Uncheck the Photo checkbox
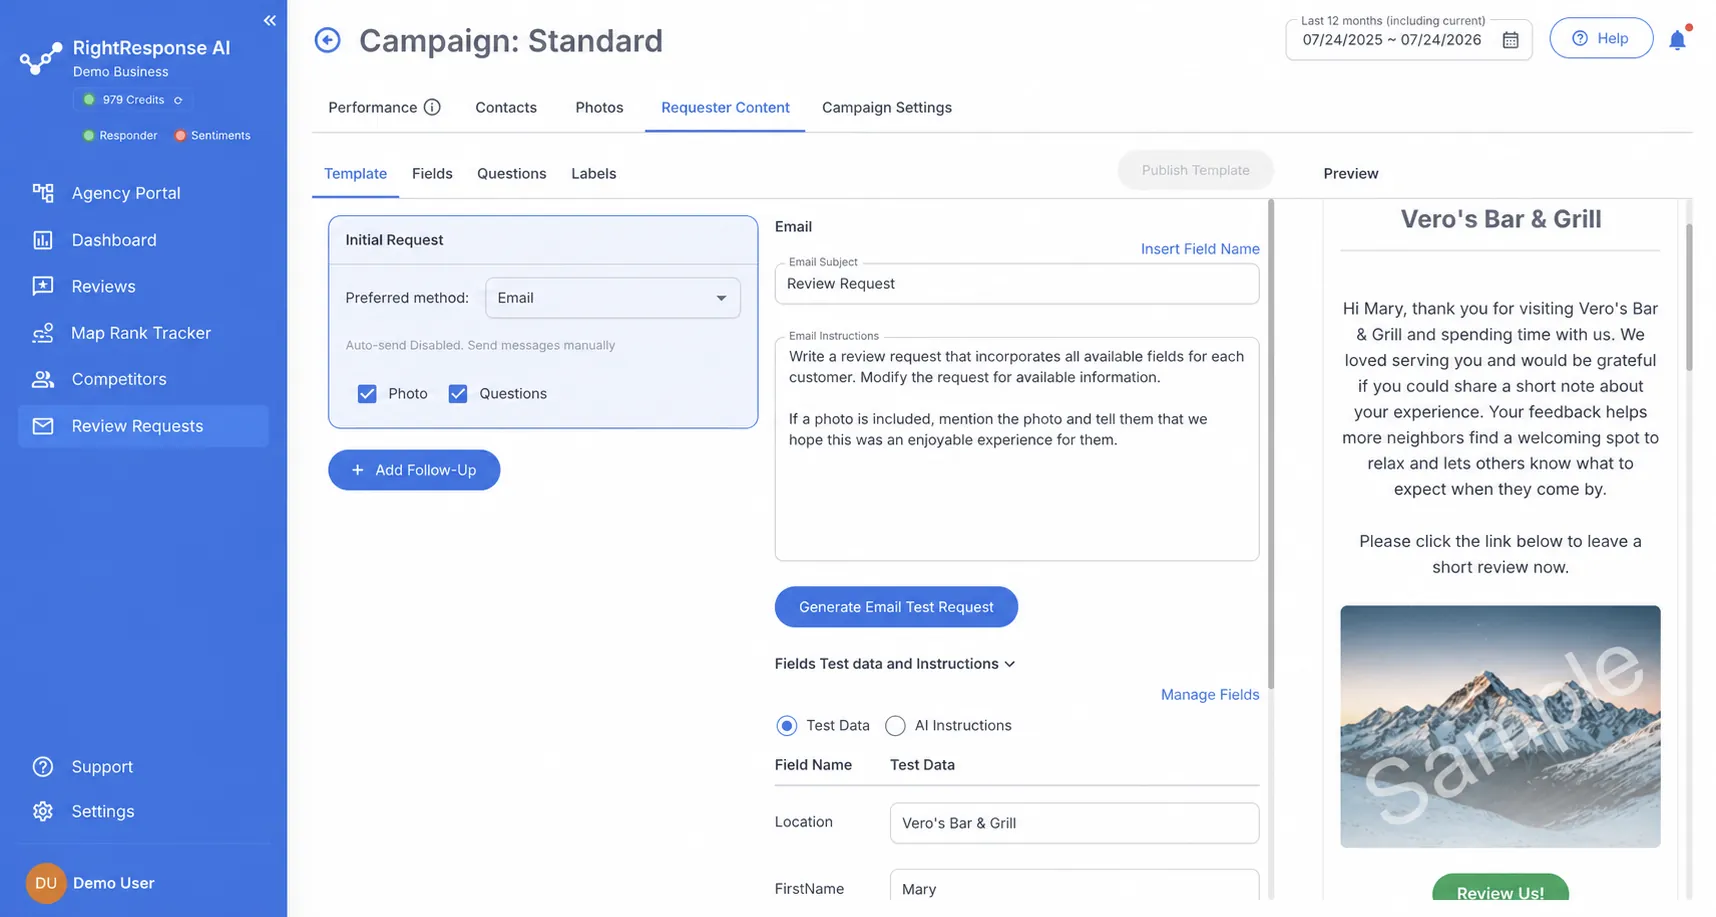 367,394
